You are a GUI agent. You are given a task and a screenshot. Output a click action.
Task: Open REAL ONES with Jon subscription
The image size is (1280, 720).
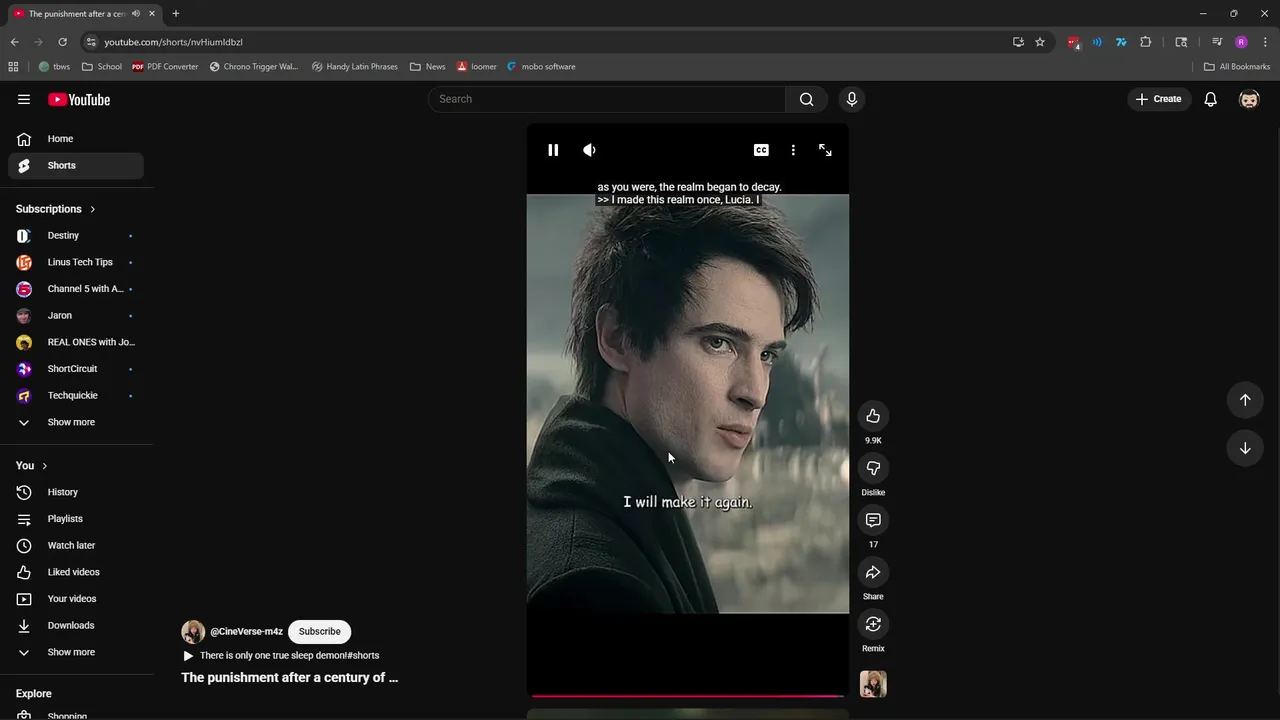coord(76,342)
